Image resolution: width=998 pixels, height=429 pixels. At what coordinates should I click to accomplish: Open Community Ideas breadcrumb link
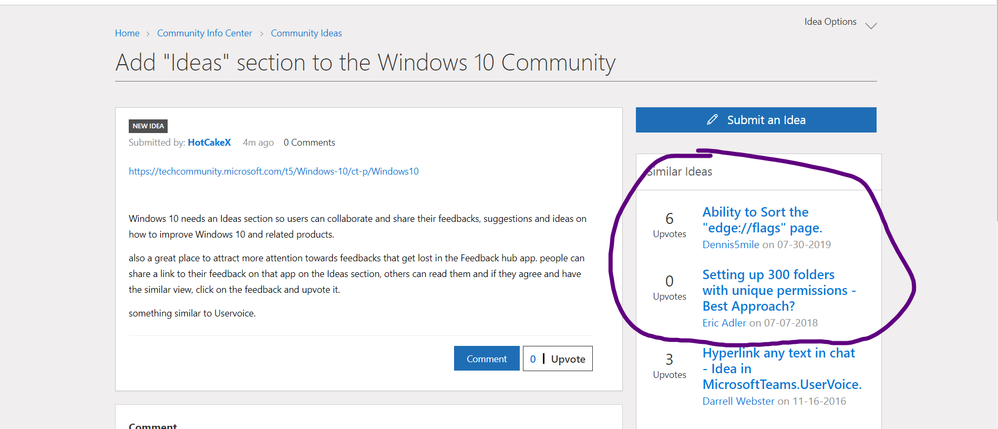point(306,33)
